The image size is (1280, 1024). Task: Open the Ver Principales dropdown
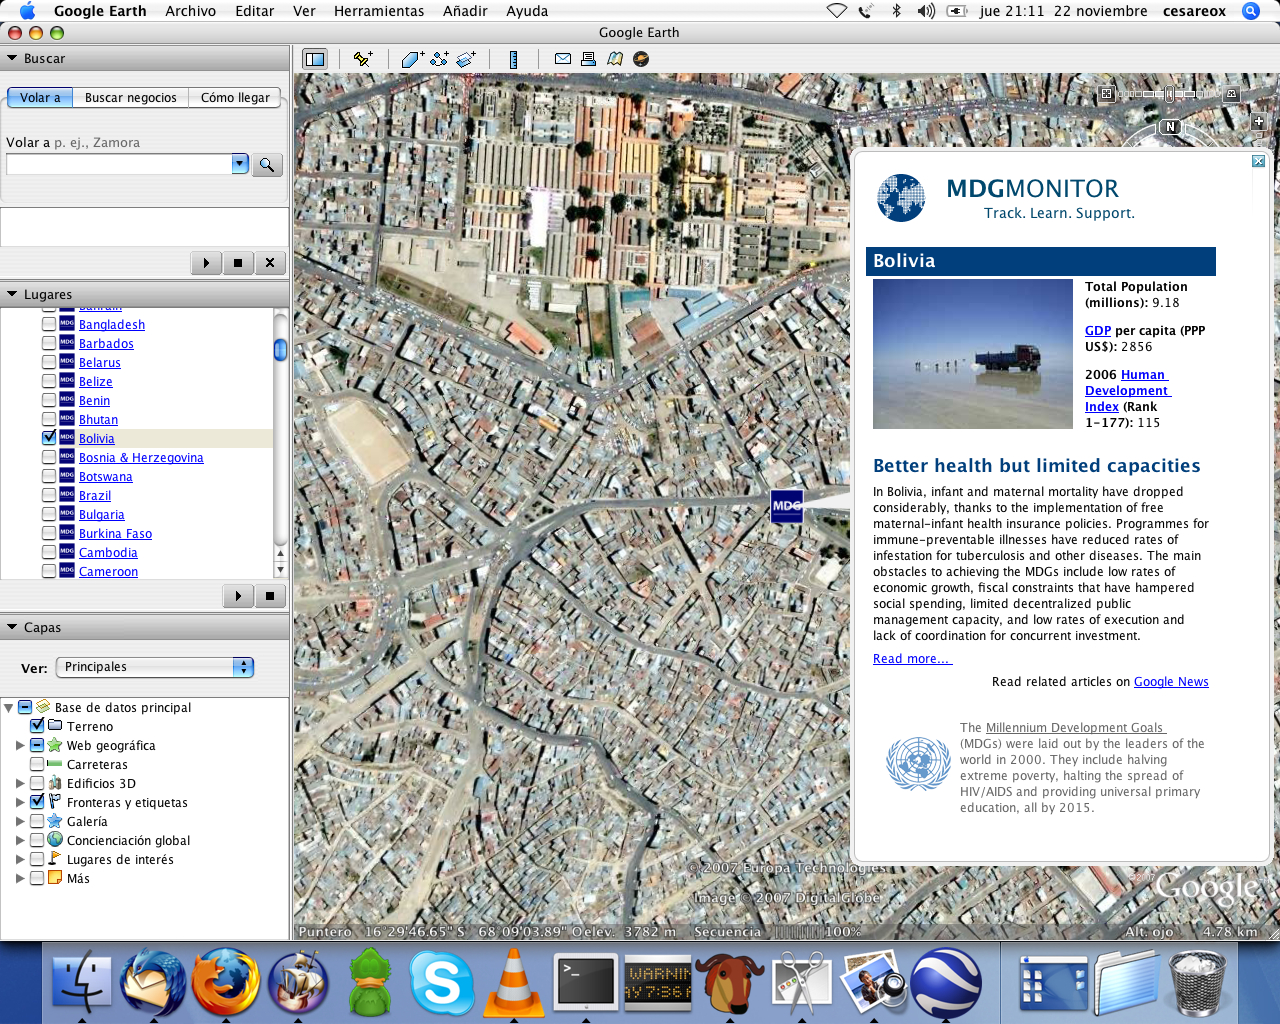155,667
